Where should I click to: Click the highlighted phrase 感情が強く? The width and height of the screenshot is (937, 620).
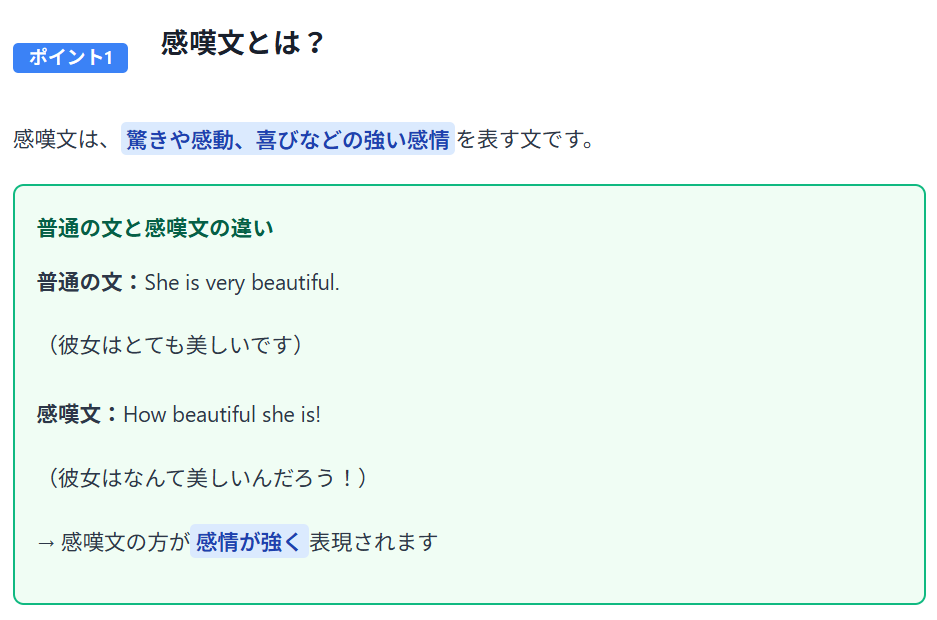pyautogui.click(x=249, y=542)
